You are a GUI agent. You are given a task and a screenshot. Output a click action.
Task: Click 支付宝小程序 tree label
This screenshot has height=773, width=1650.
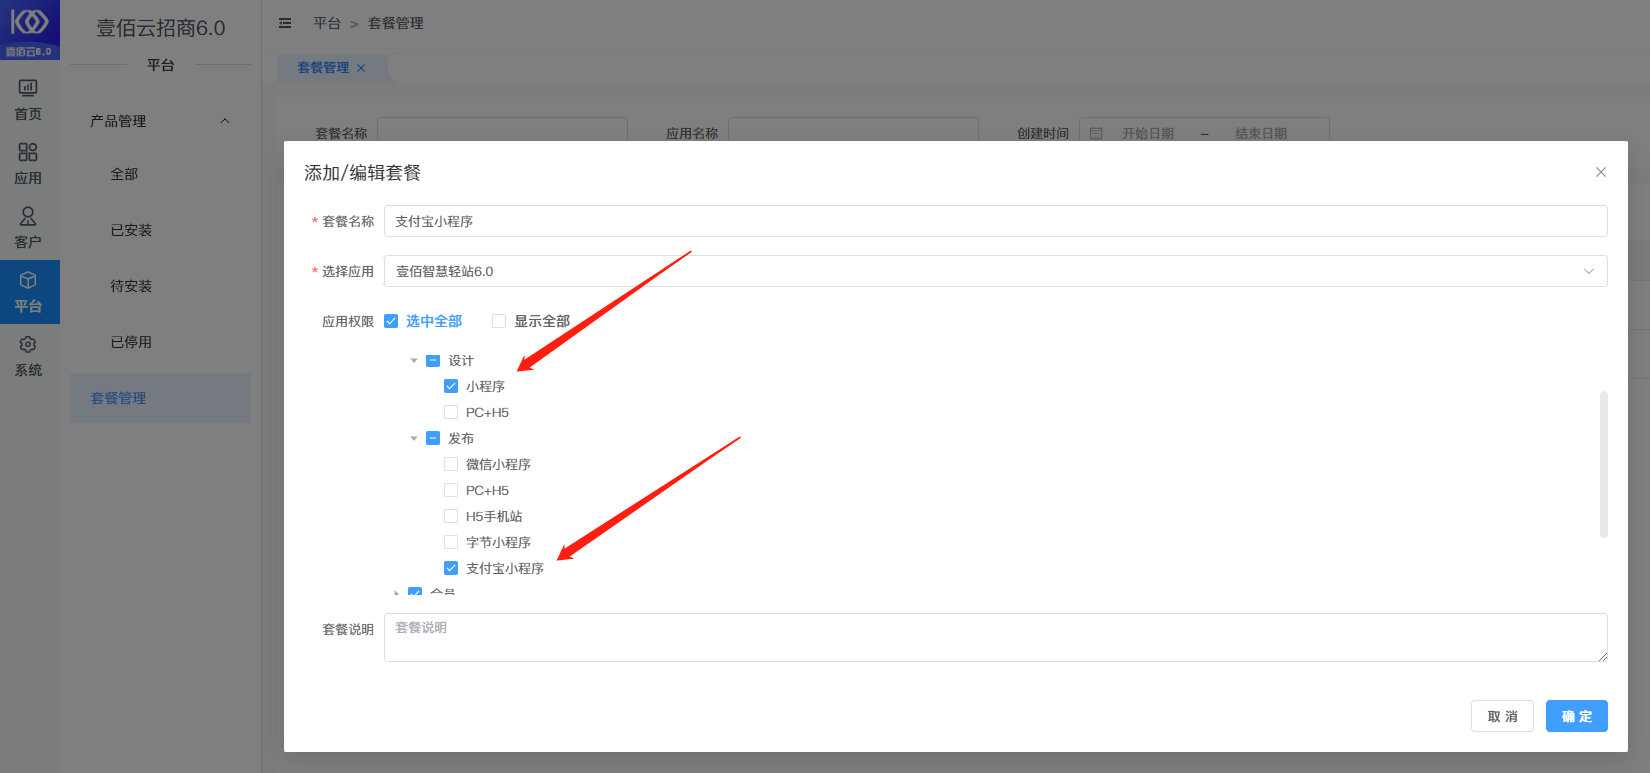[505, 569]
